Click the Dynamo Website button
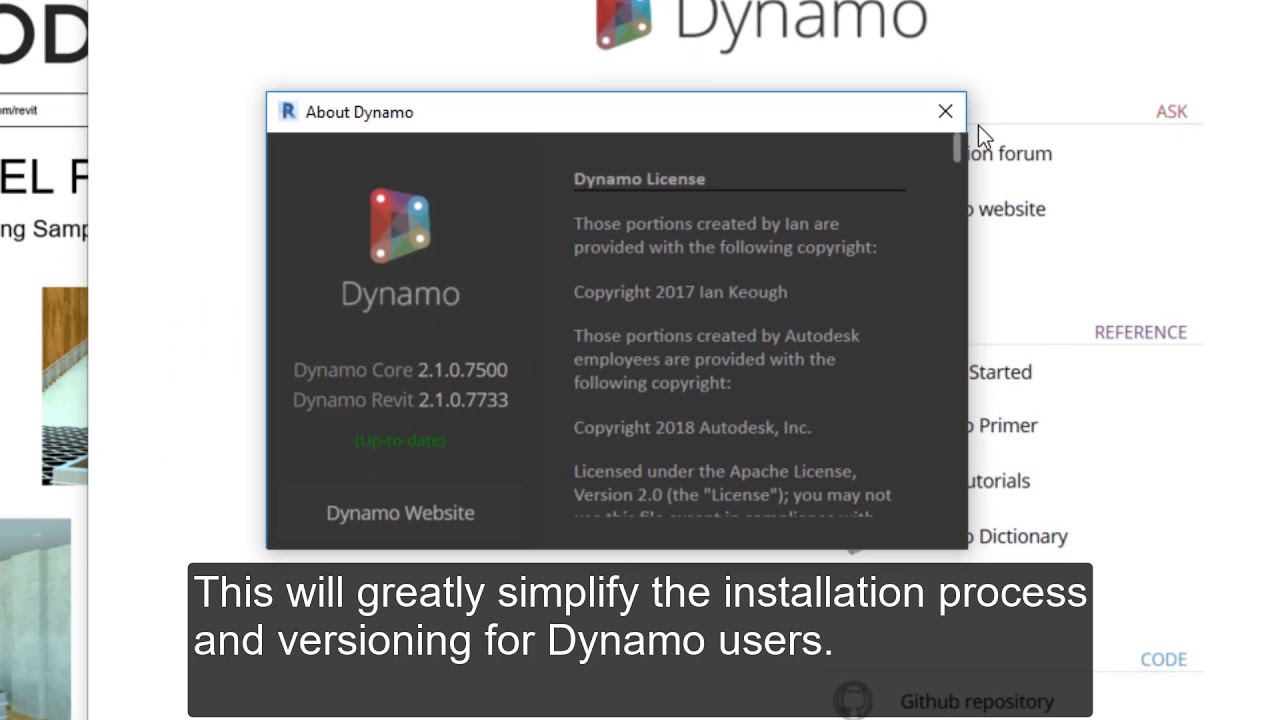Viewport: 1280px width, 720px height. pyautogui.click(x=400, y=513)
